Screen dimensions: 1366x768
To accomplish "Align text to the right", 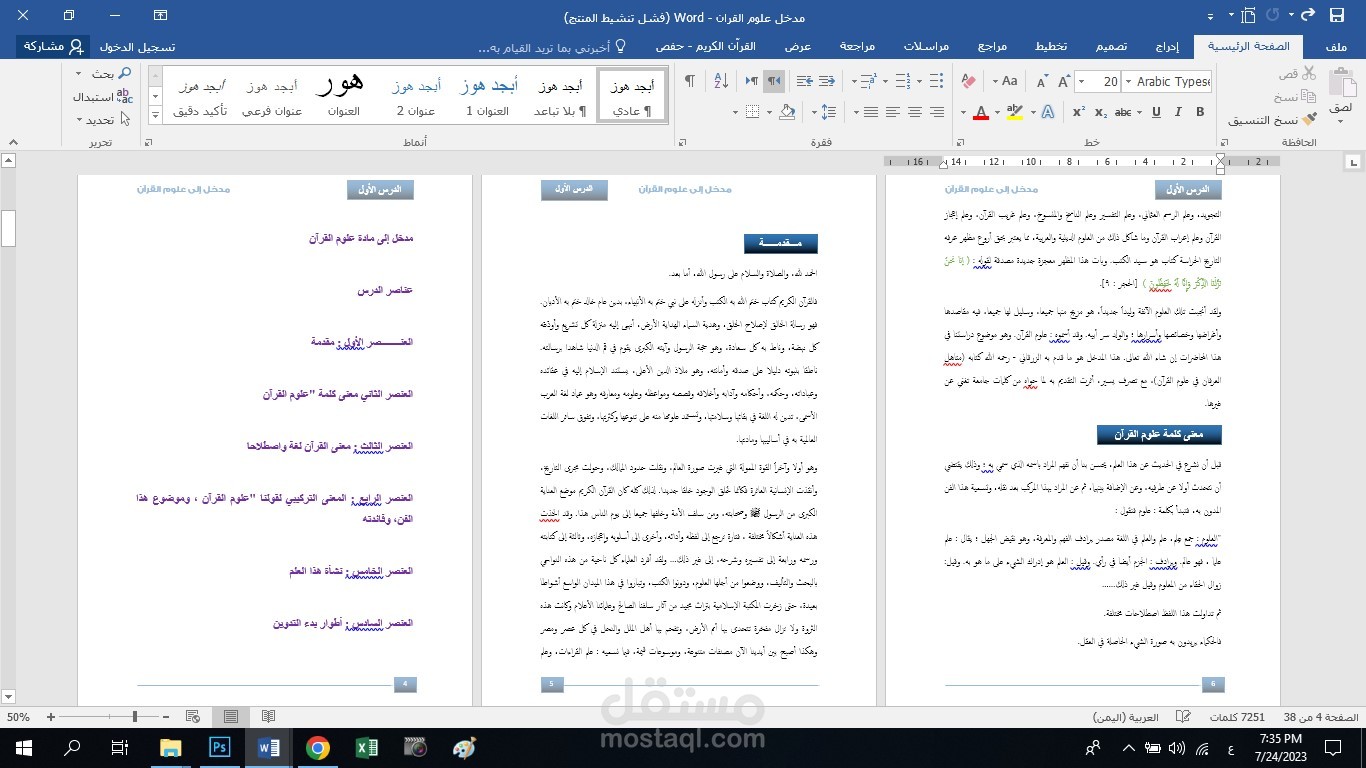I will 937,111.
